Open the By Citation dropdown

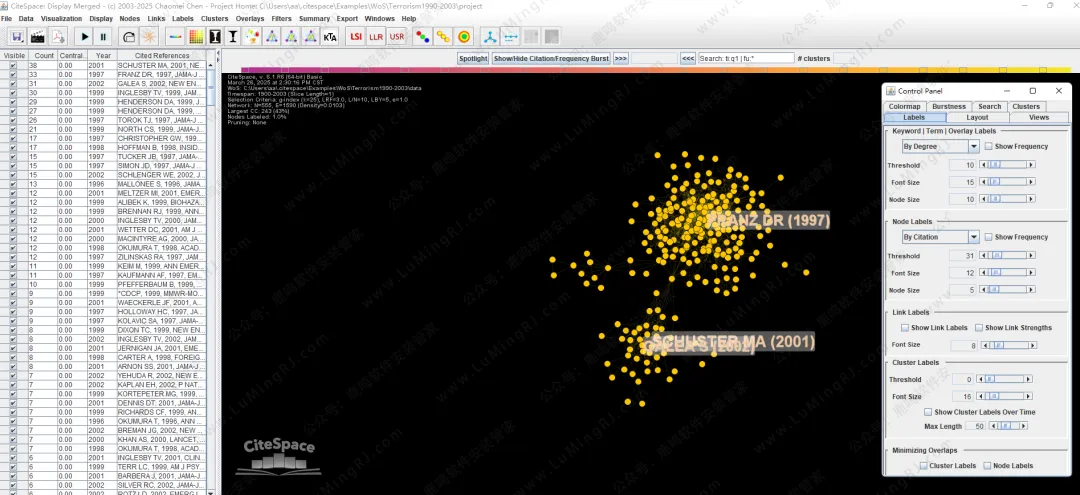pos(974,237)
